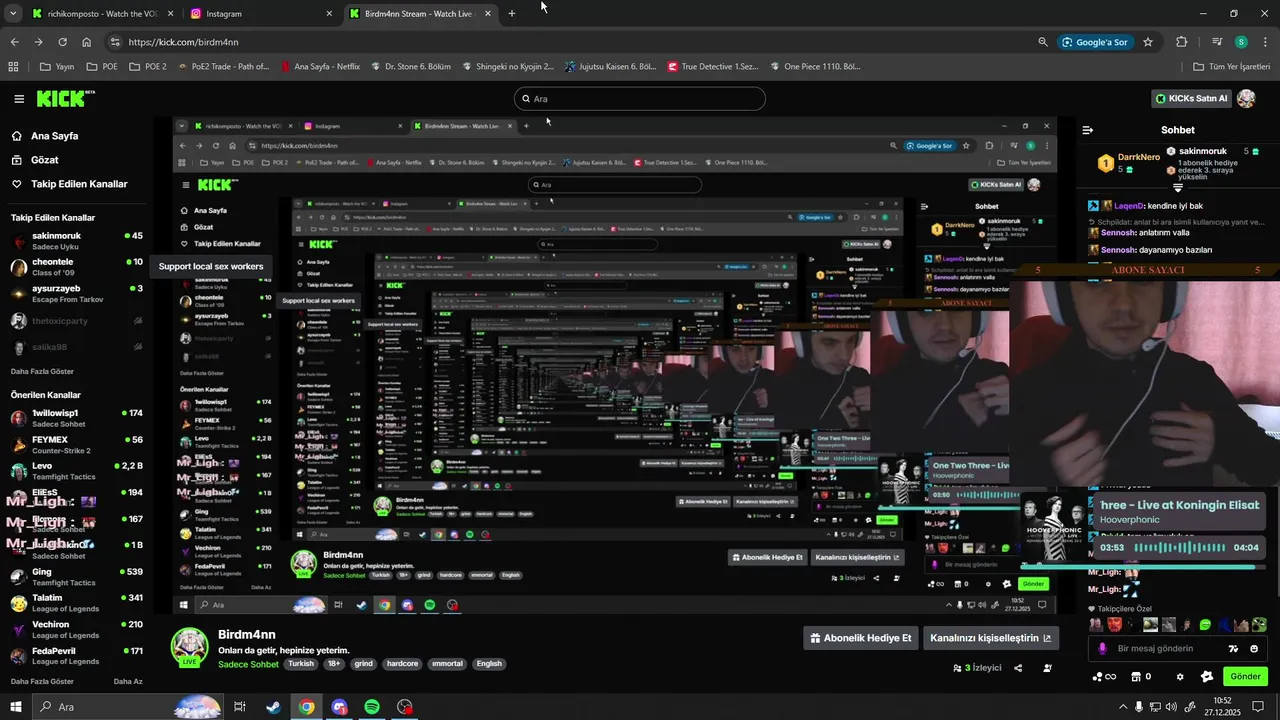Switch to the Instagram browser tab
The height and width of the screenshot is (720, 1280).
[x=262, y=14]
